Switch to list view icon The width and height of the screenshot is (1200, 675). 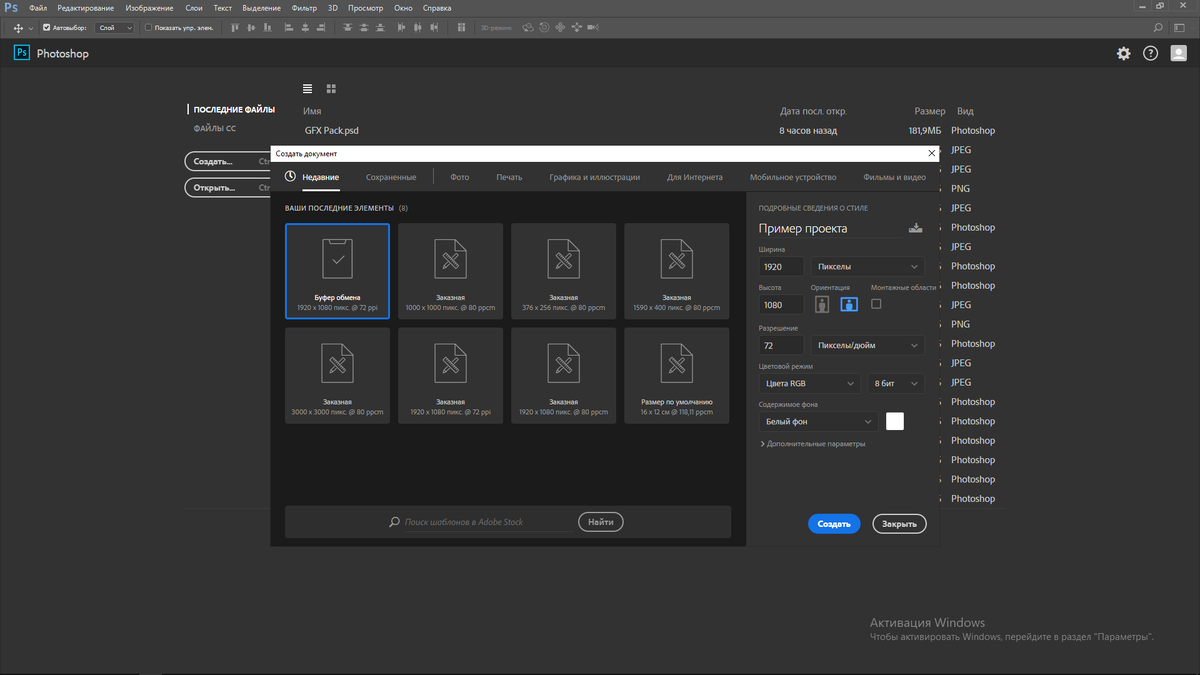click(308, 89)
